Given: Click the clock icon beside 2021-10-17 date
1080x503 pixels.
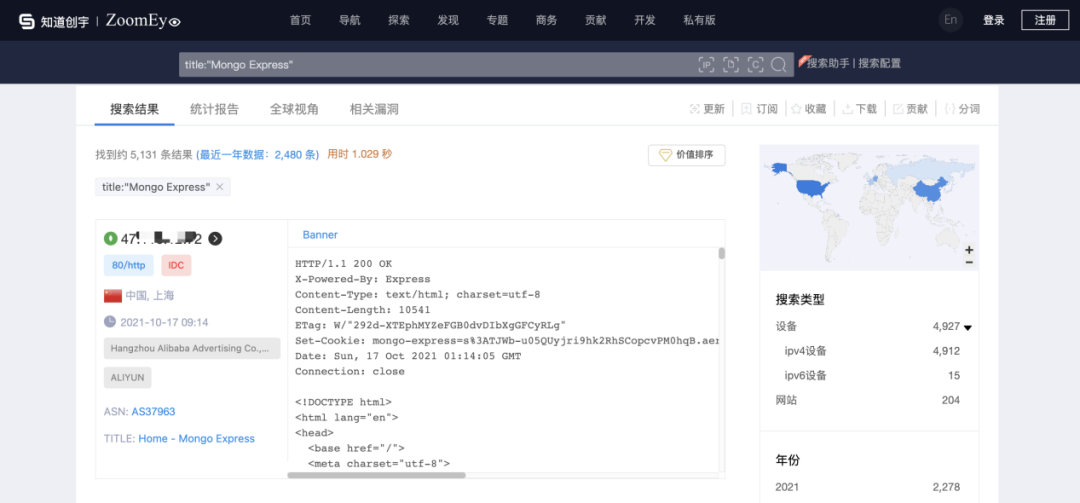Looking at the screenshot, I should [110, 321].
